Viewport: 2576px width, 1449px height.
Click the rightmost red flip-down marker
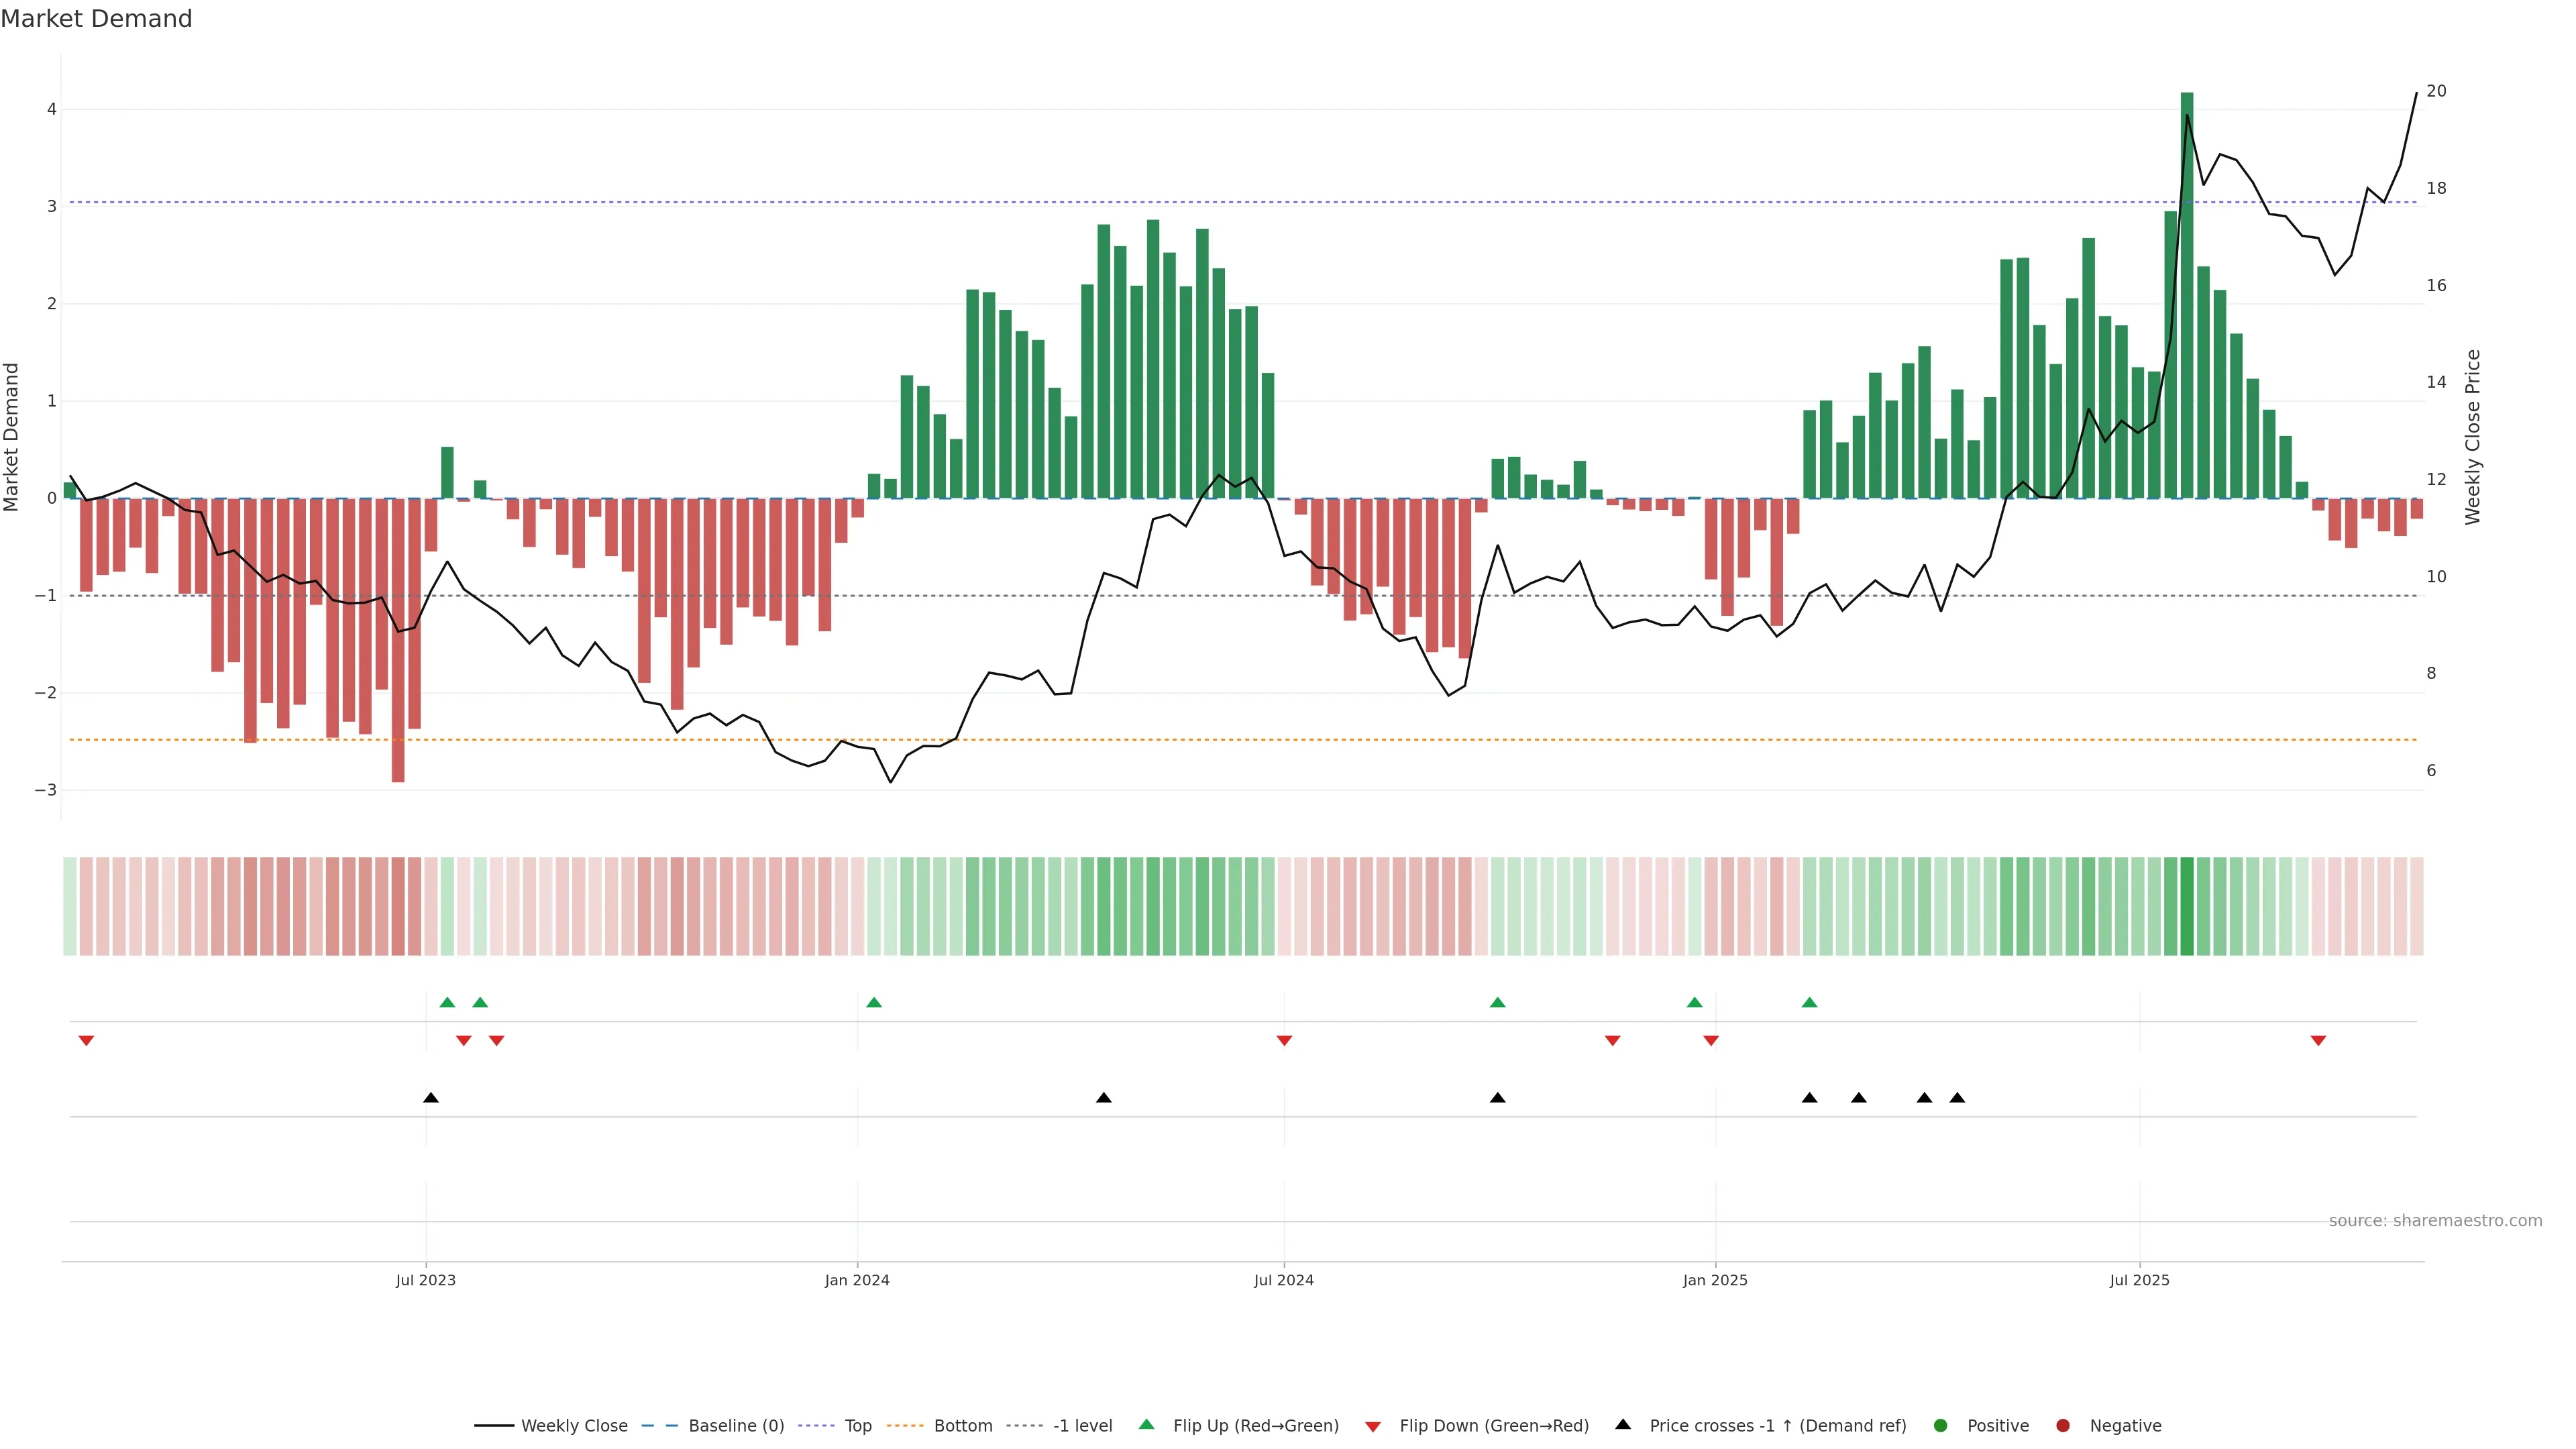click(x=2318, y=1041)
